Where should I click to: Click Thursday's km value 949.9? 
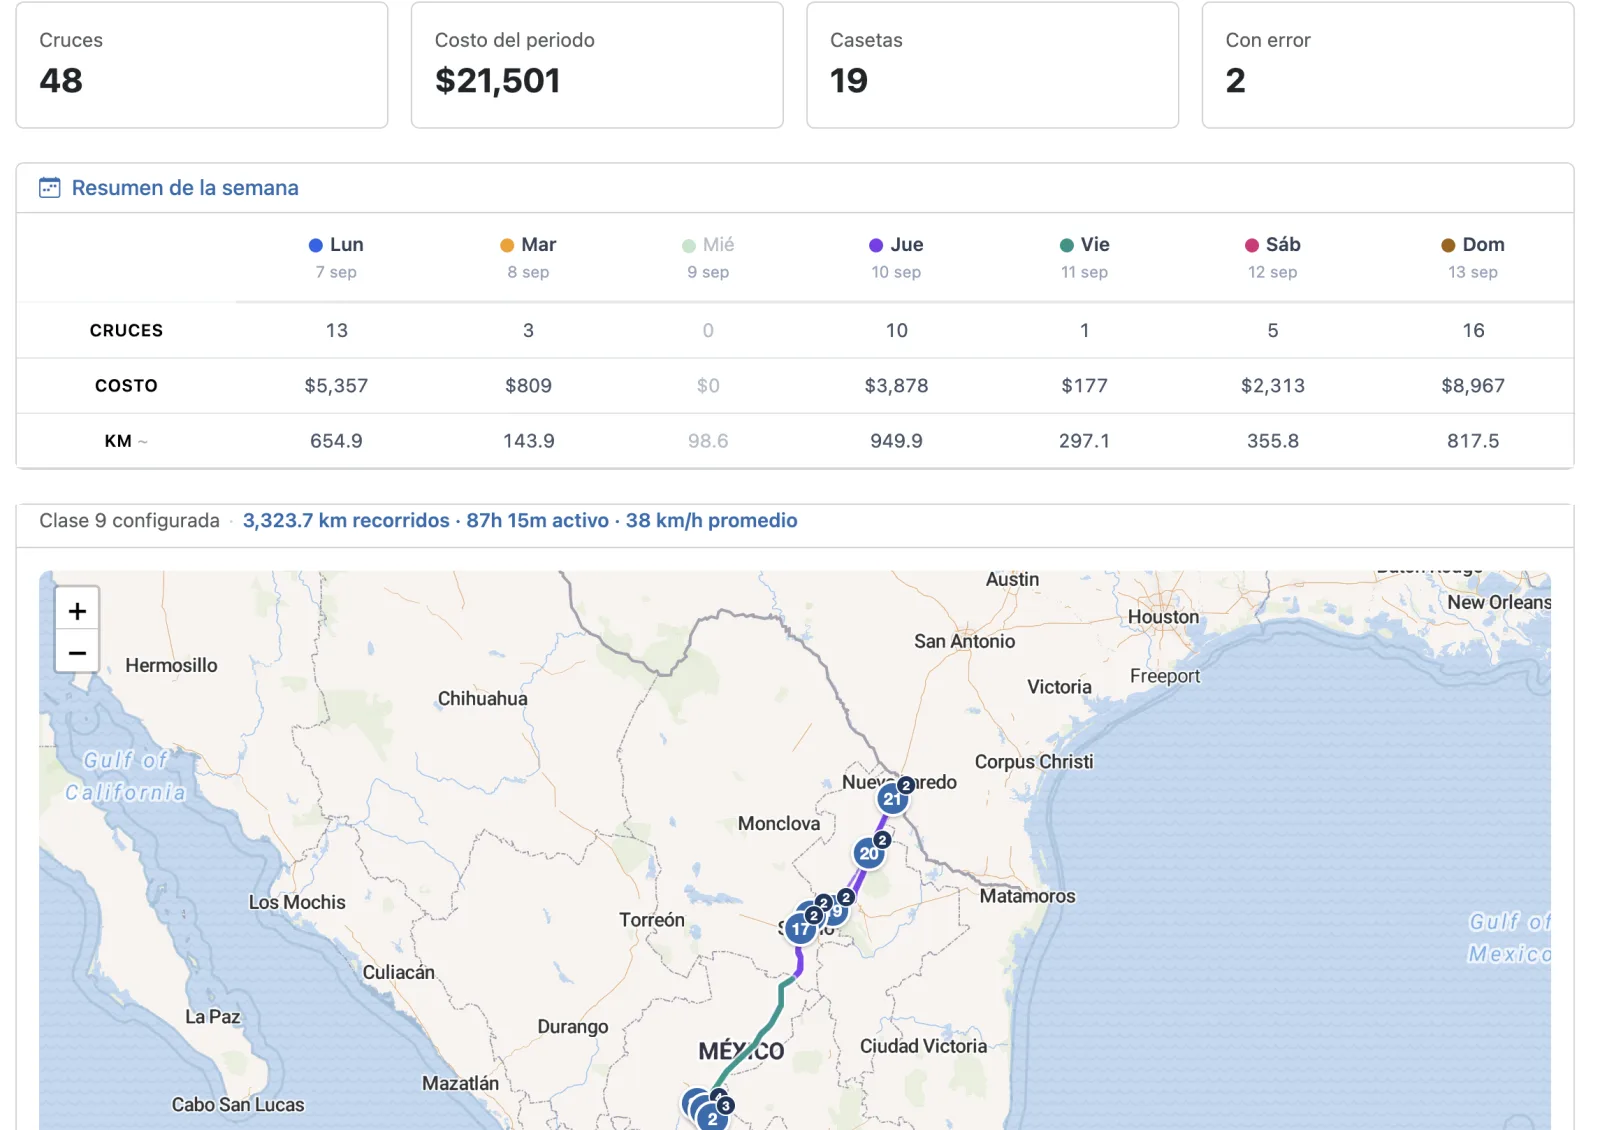coord(896,441)
